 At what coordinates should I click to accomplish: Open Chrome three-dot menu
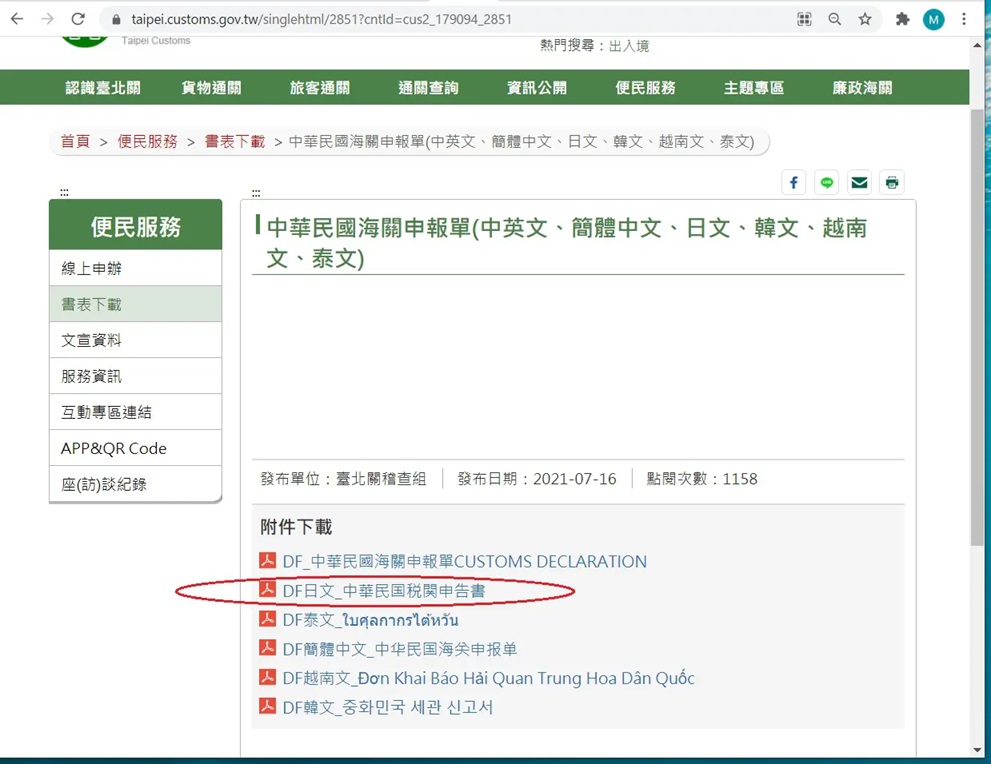(x=964, y=19)
